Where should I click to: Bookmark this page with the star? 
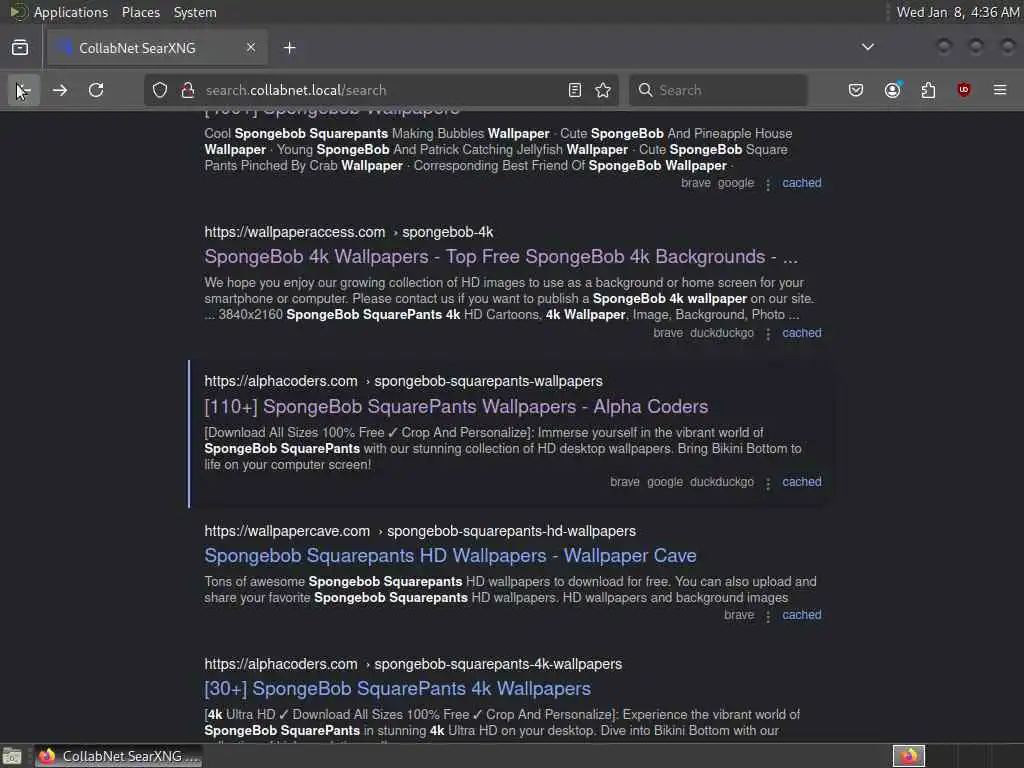point(603,90)
